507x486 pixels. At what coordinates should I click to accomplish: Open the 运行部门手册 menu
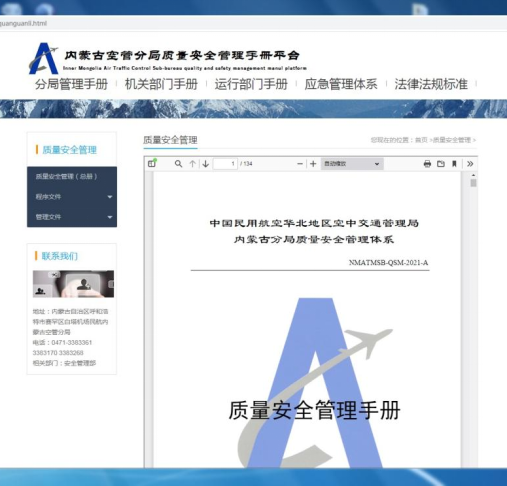[x=251, y=84]
